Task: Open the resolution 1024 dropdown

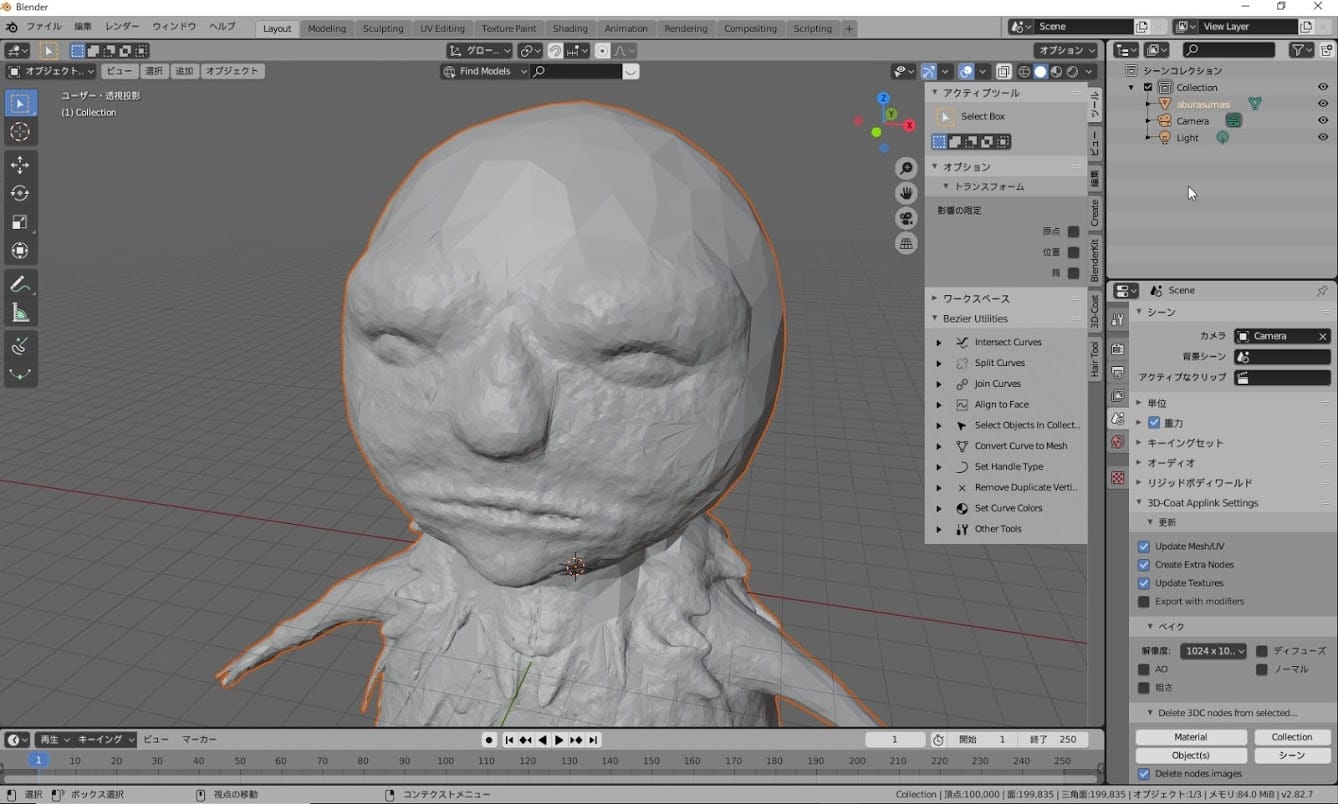Action: (x=1213, y=651)
